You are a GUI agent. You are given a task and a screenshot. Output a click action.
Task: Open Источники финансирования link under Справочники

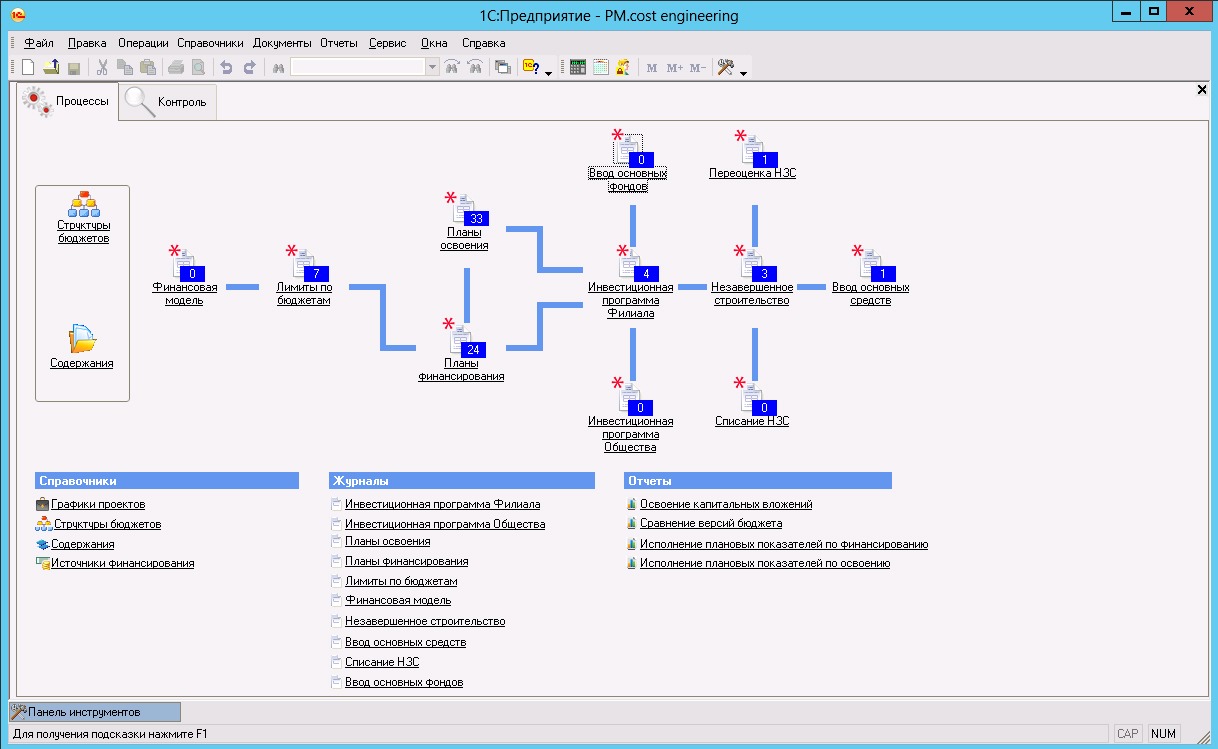click(123, 563)
